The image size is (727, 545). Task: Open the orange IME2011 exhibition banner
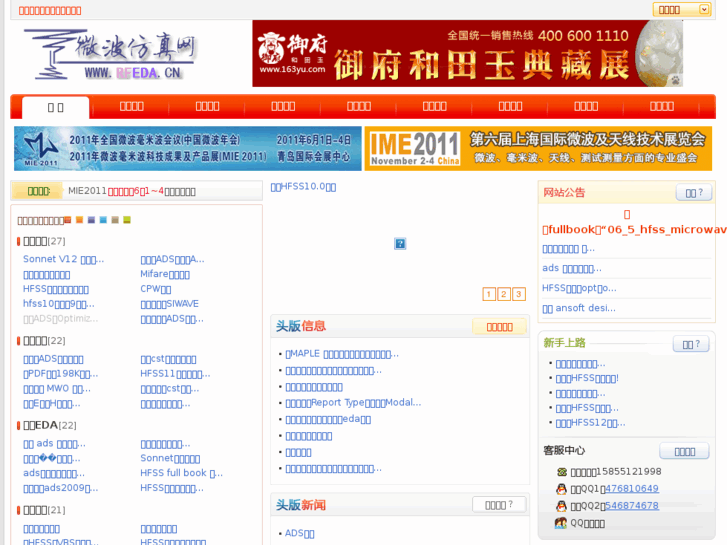coord(538,148)
